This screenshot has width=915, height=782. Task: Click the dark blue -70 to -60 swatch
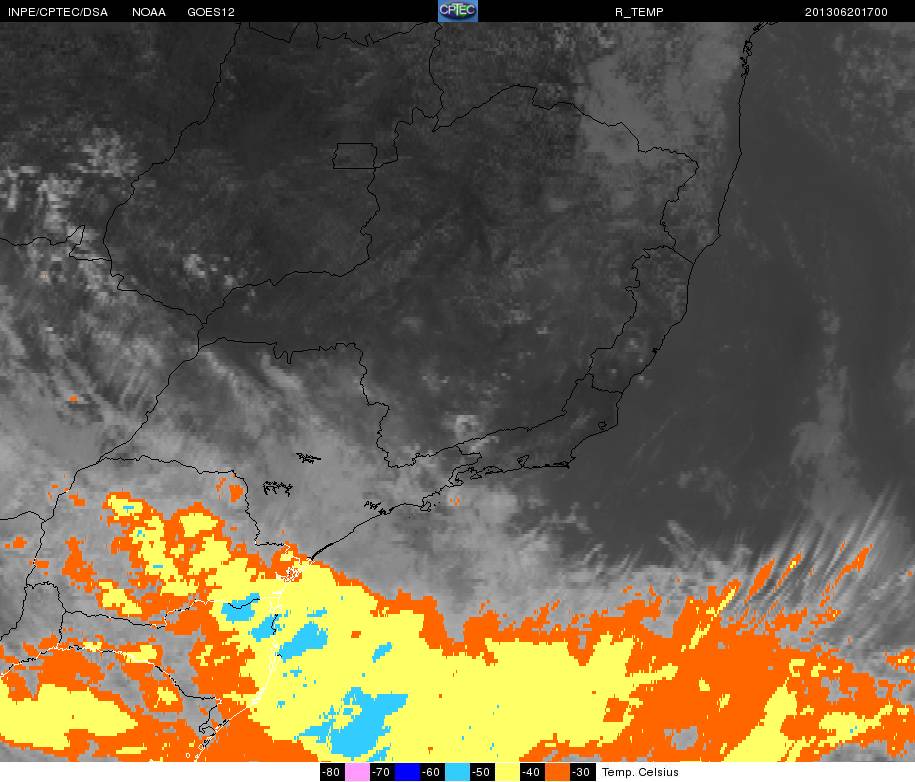tap(407, 772)
